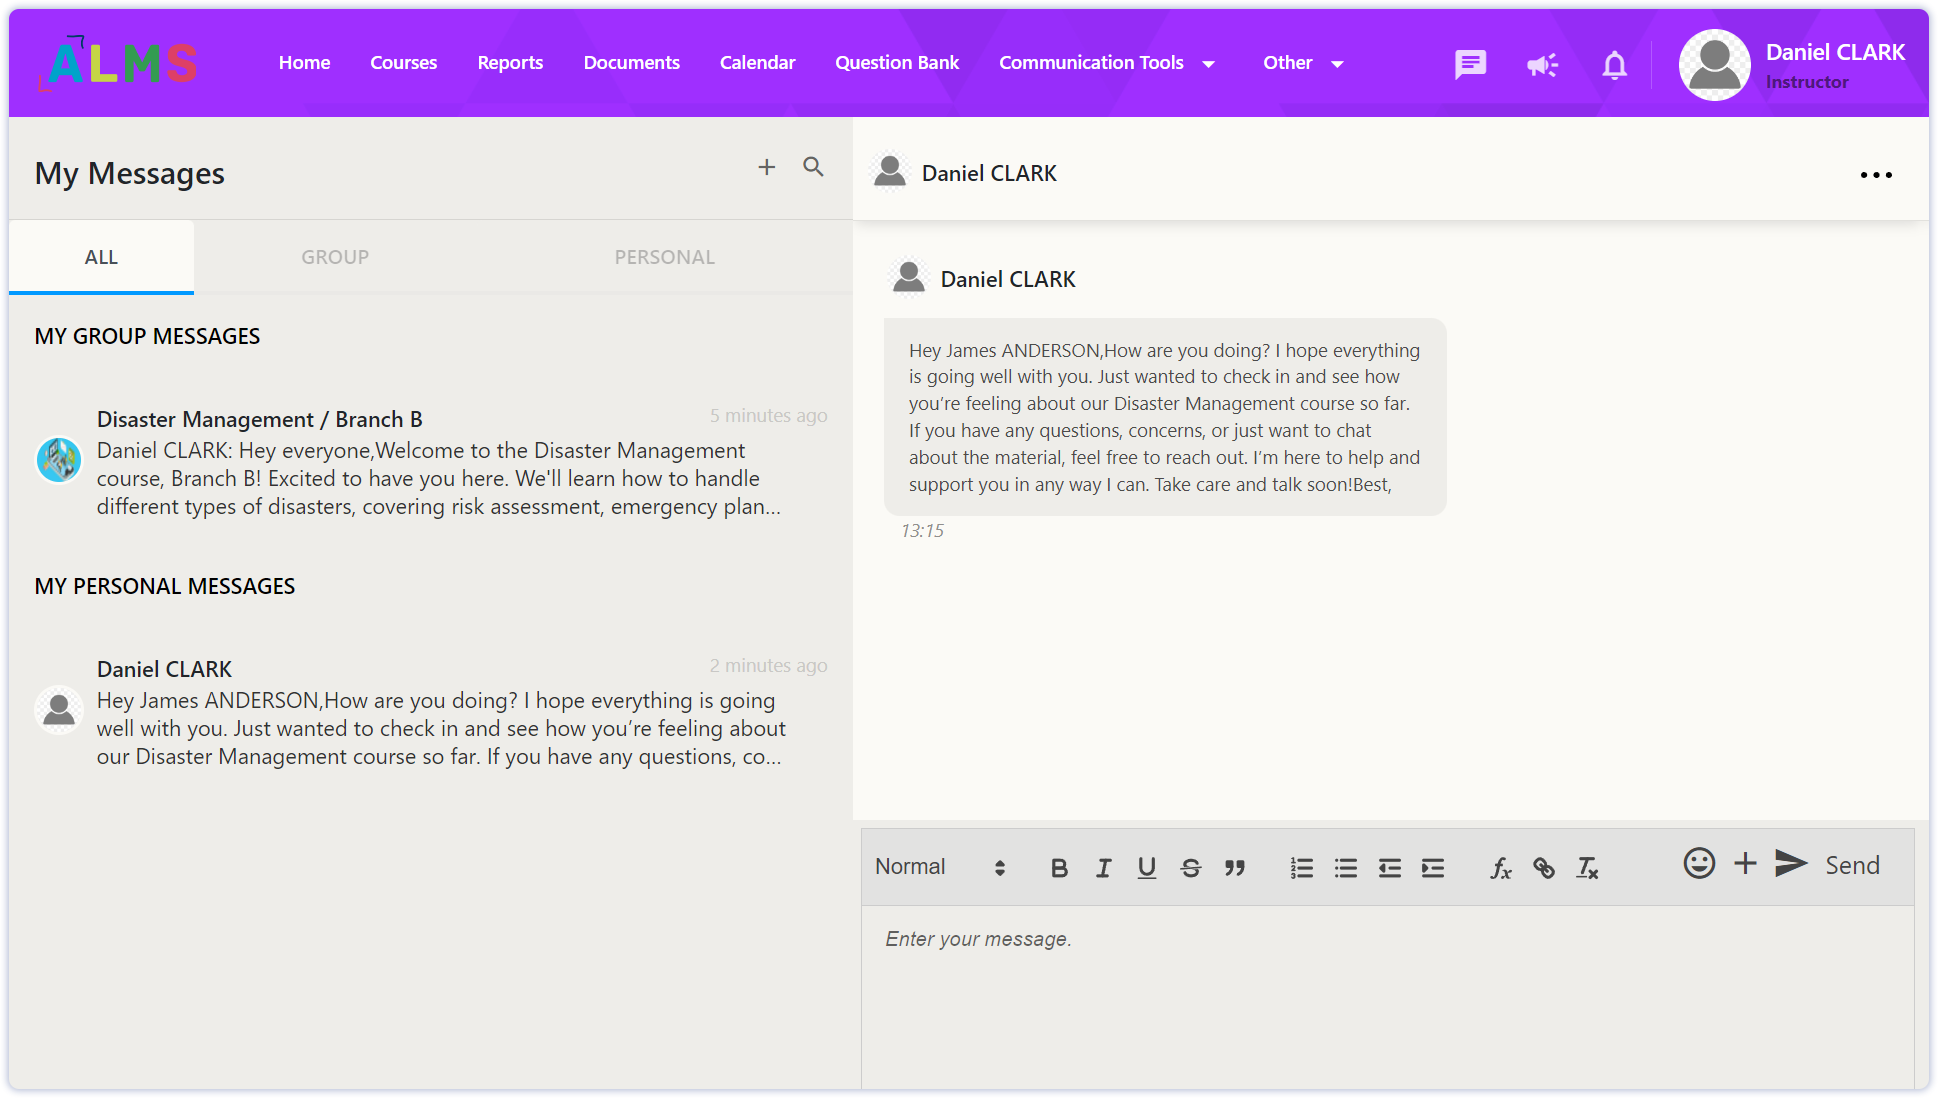Increase indent in editor
This screenshot has height=1098, width=1938.
(x=1433, y=868)
